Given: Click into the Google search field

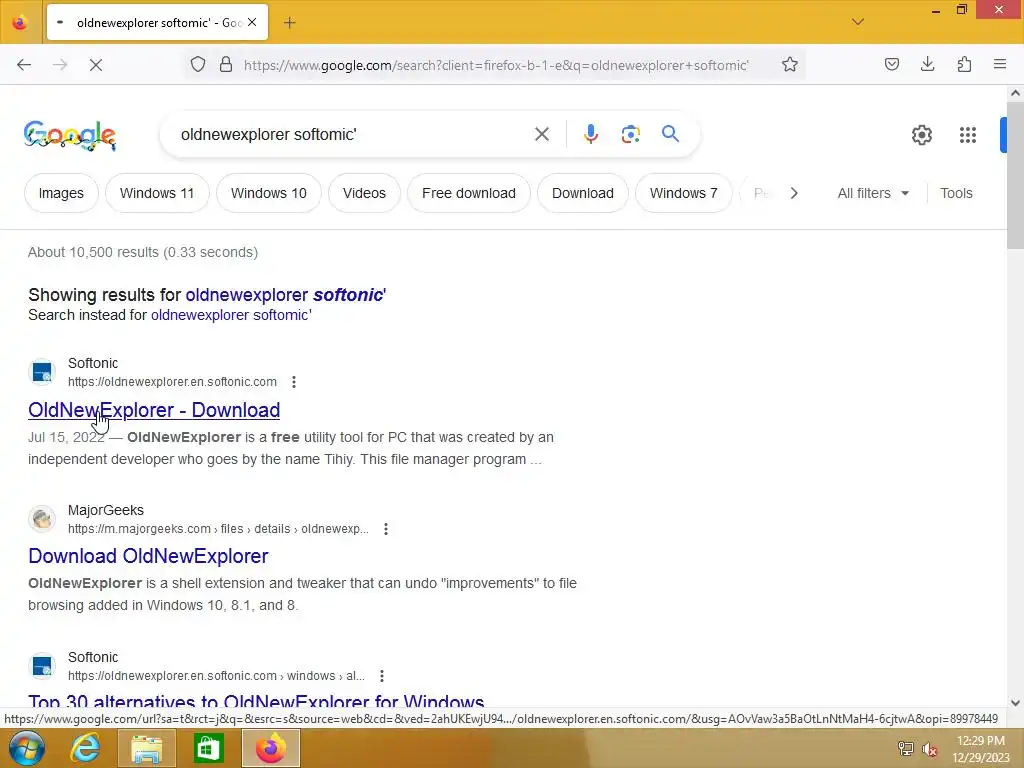Looking at the screenshot, I should (353, 135).
